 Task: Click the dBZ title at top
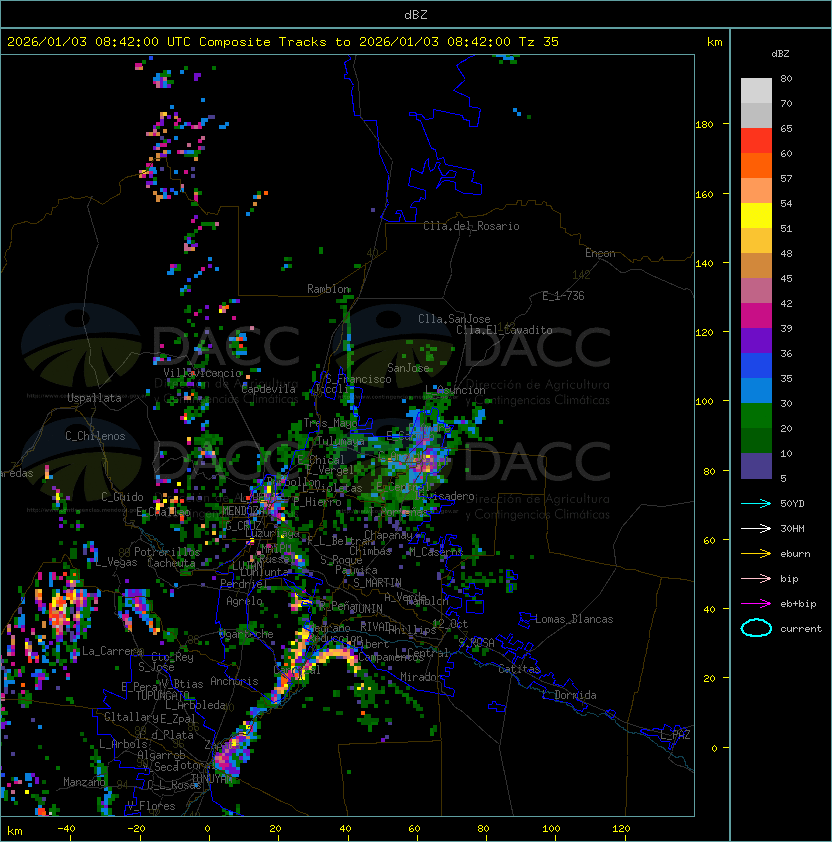point(416,14)
